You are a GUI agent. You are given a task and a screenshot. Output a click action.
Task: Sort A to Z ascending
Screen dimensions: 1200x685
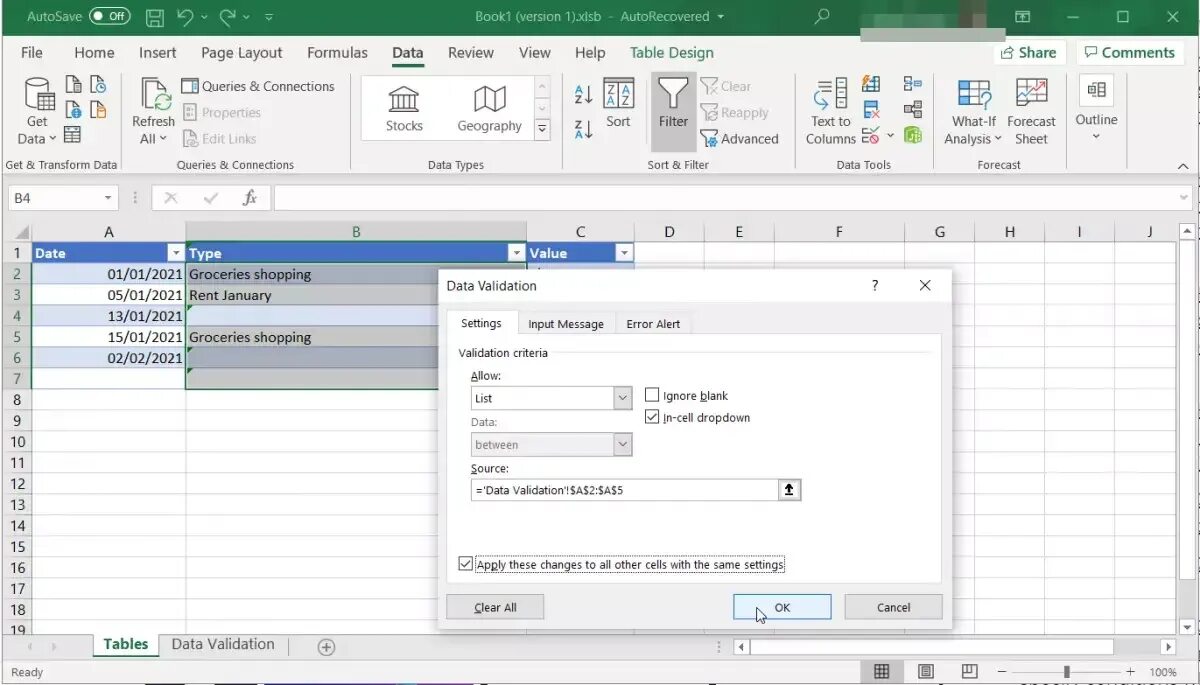click(x=584, y=95)
